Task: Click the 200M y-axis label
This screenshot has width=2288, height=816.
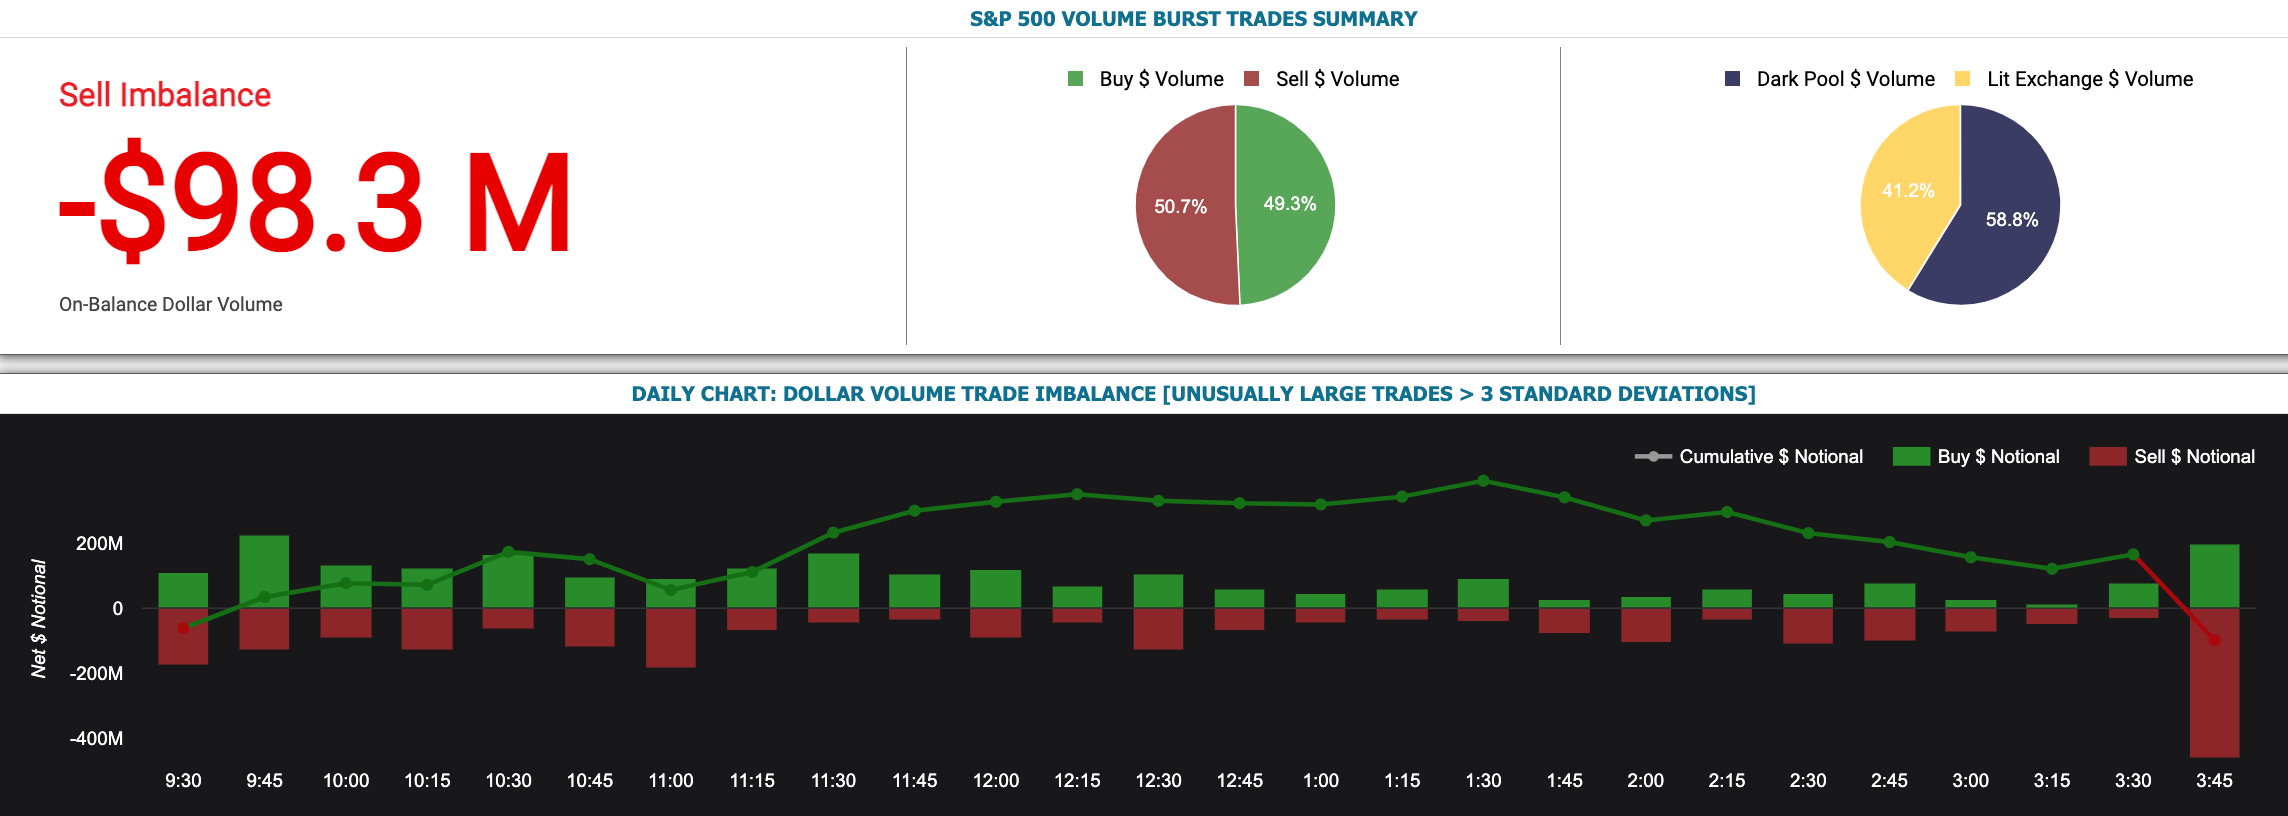Action: click(100, 543)
